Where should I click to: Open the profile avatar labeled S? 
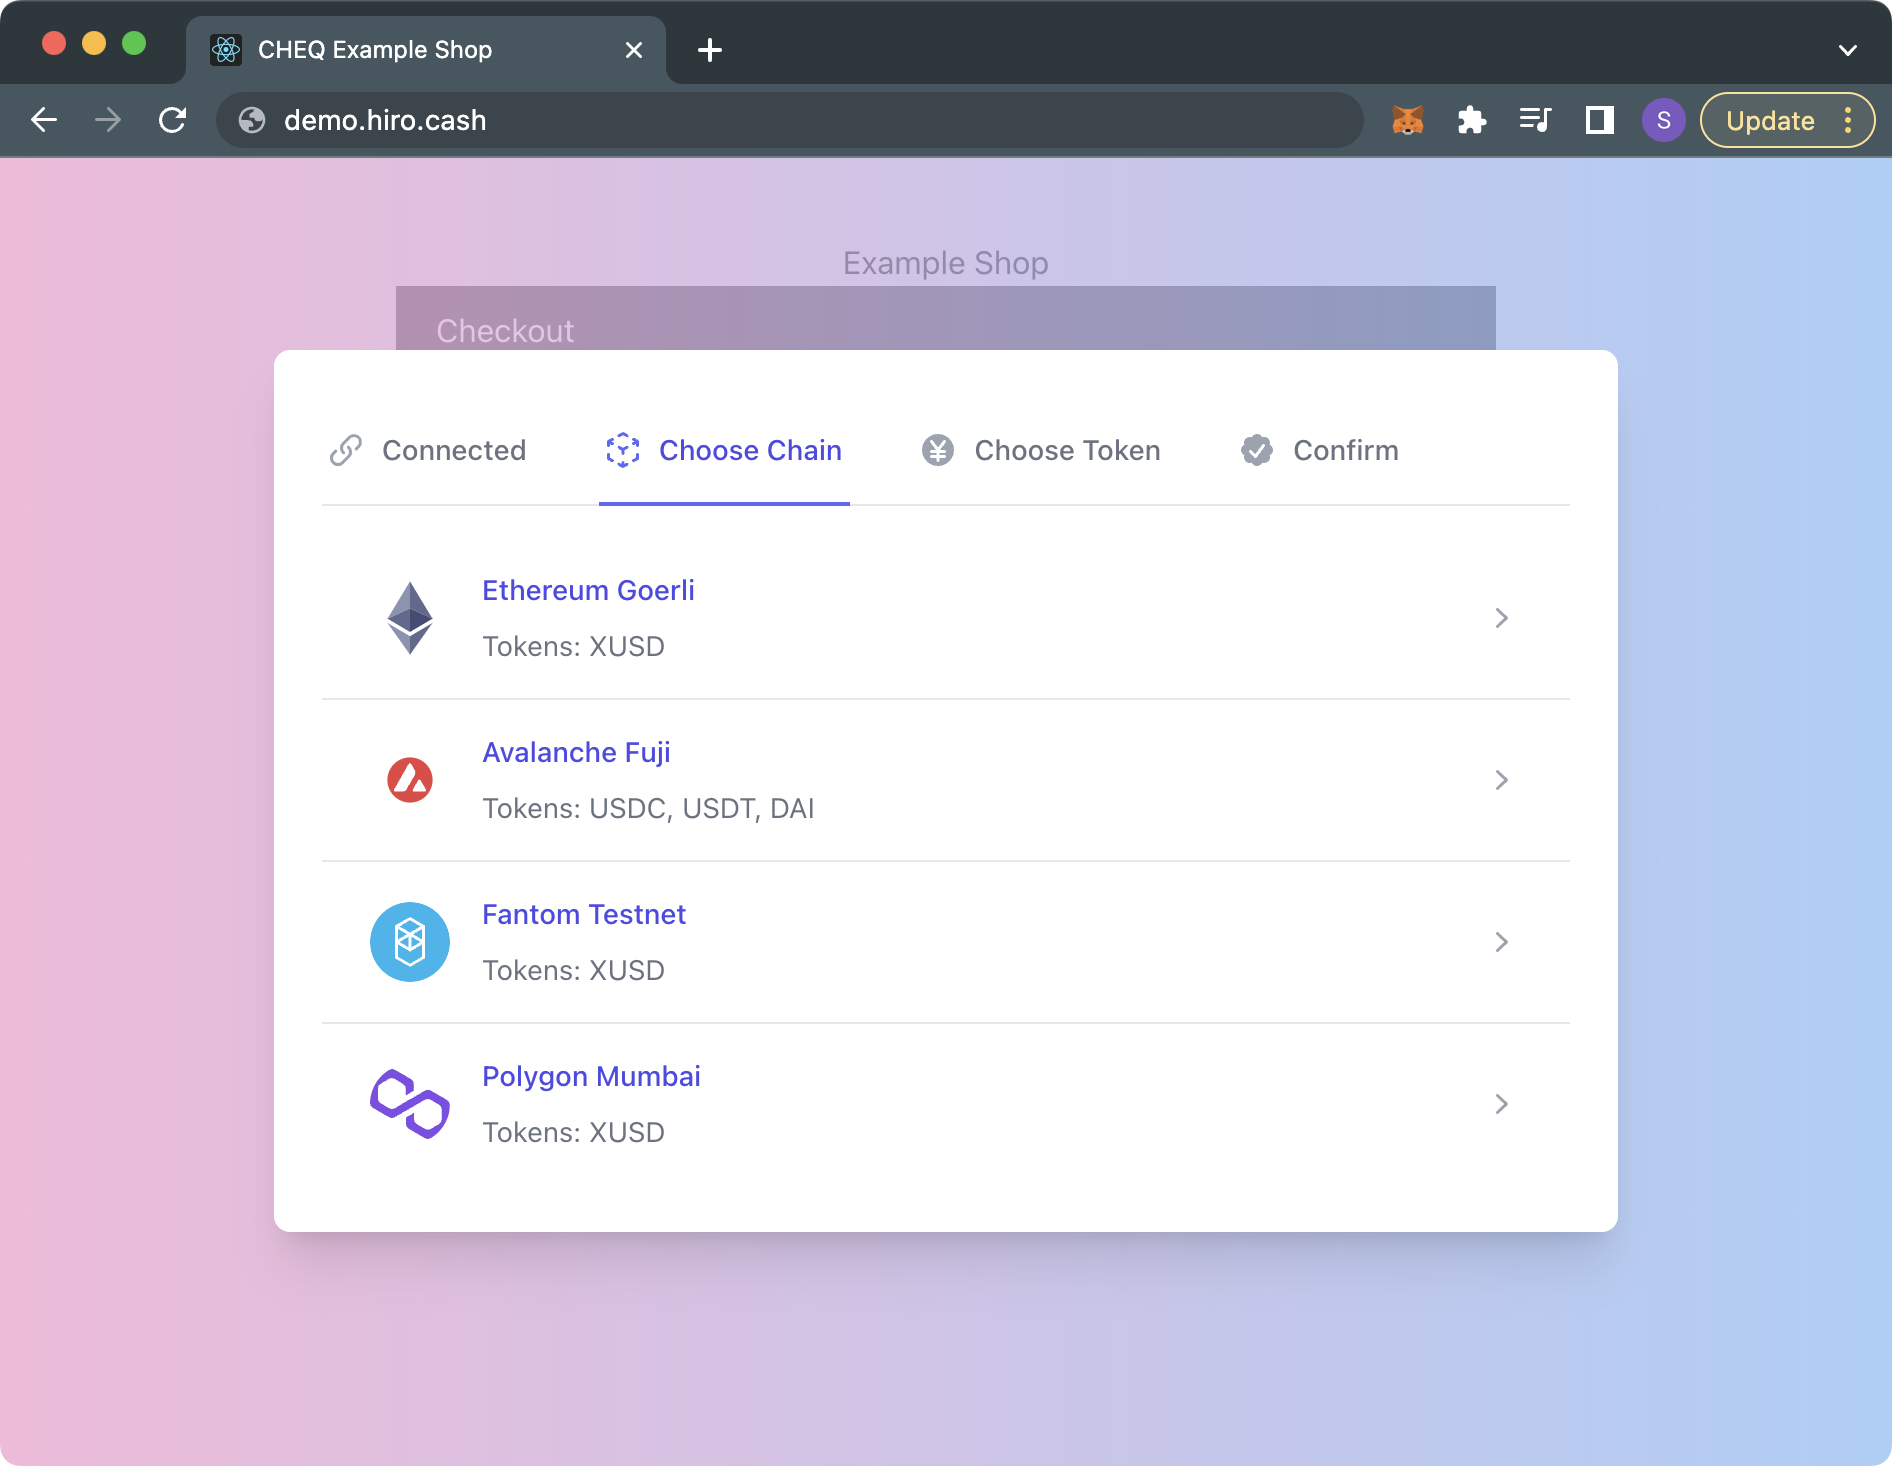[x=1663, y=121]
